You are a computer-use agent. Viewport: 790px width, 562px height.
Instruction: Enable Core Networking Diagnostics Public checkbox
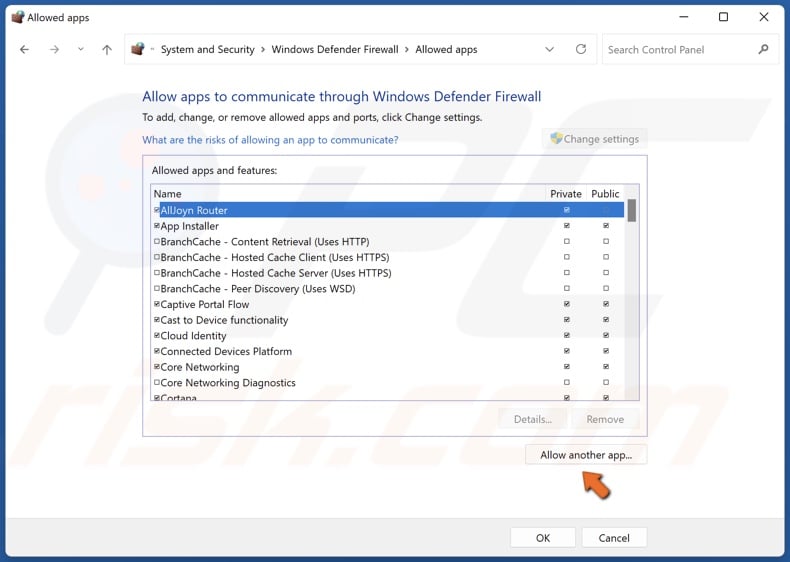[x=606, y=382]
